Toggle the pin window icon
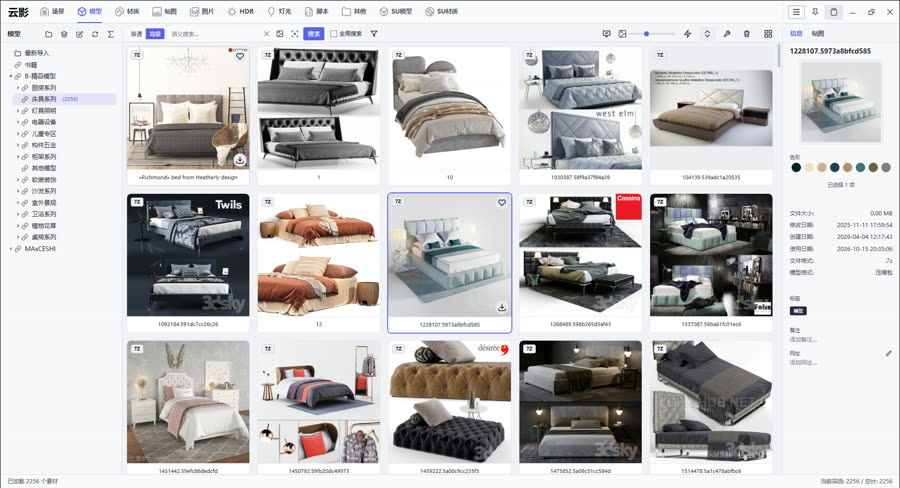The height and width of the screenshot is (488, 900). [814, 11]
